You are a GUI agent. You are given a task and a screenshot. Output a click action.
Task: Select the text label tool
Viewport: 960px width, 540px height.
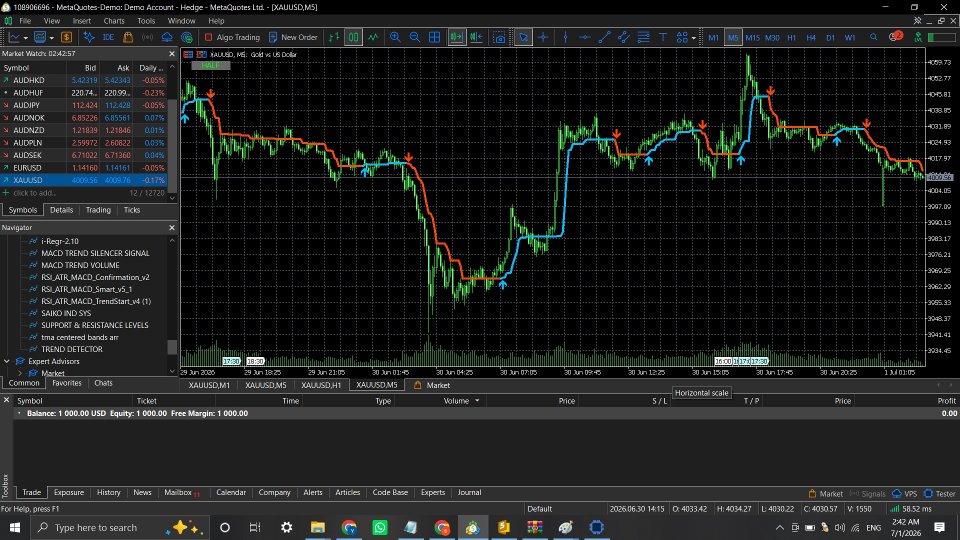(662, 37)
